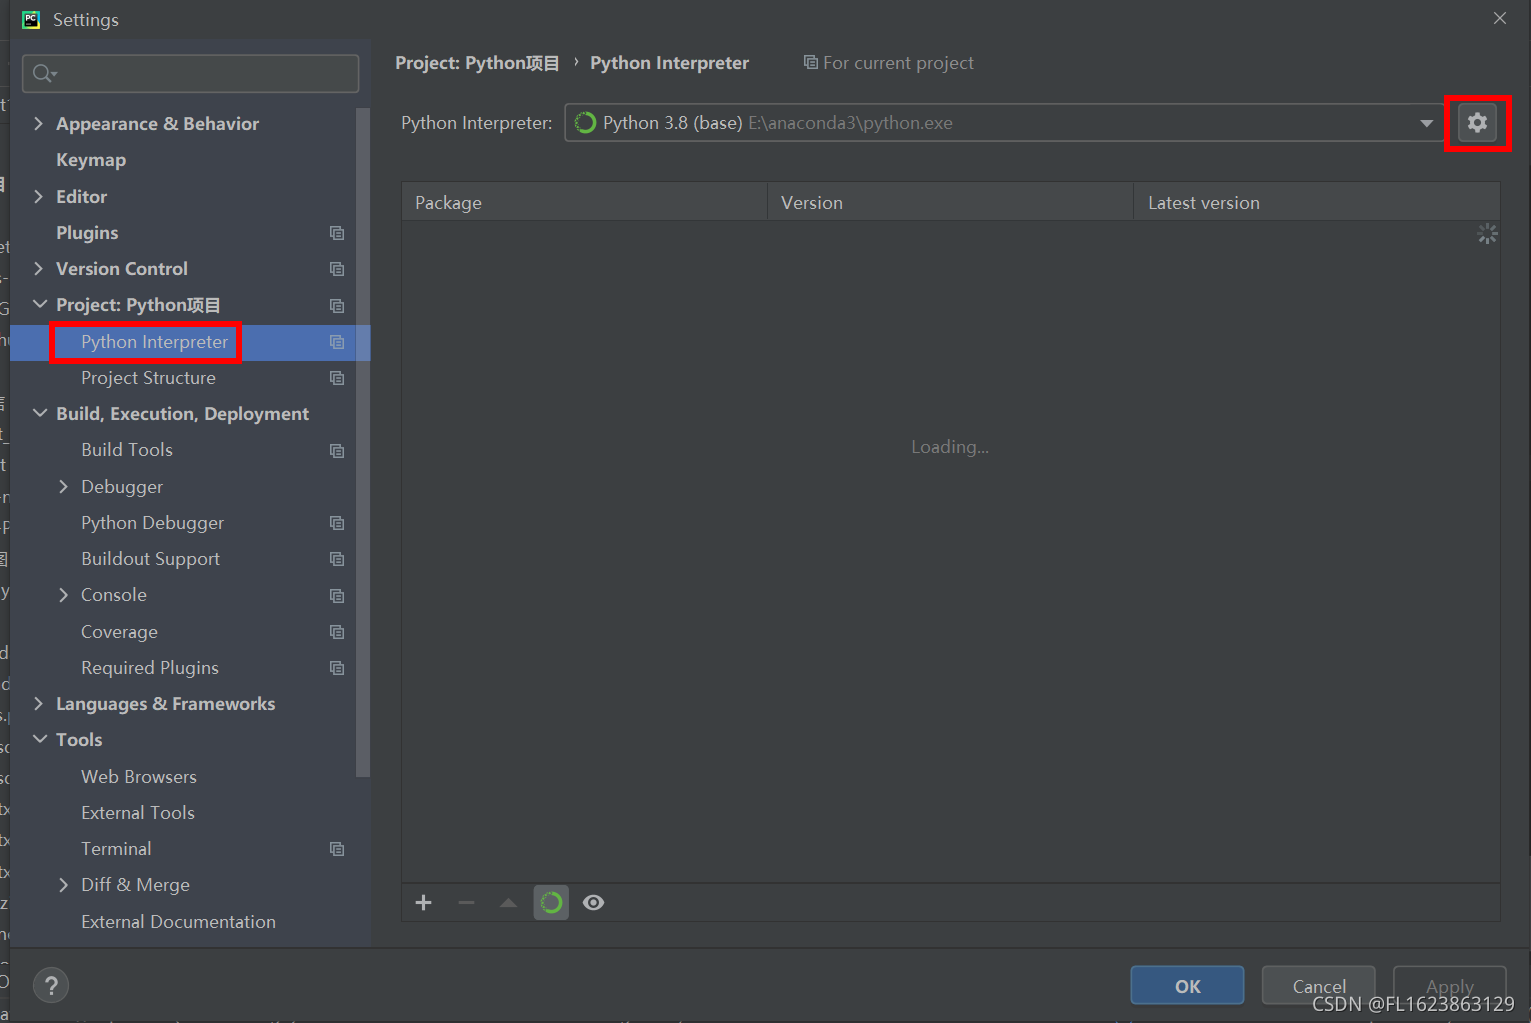The height and width of the screenshot is (1023, 1531).
Task: Click project-level icon beside Python Interpreter row
Action: (337, 342)
